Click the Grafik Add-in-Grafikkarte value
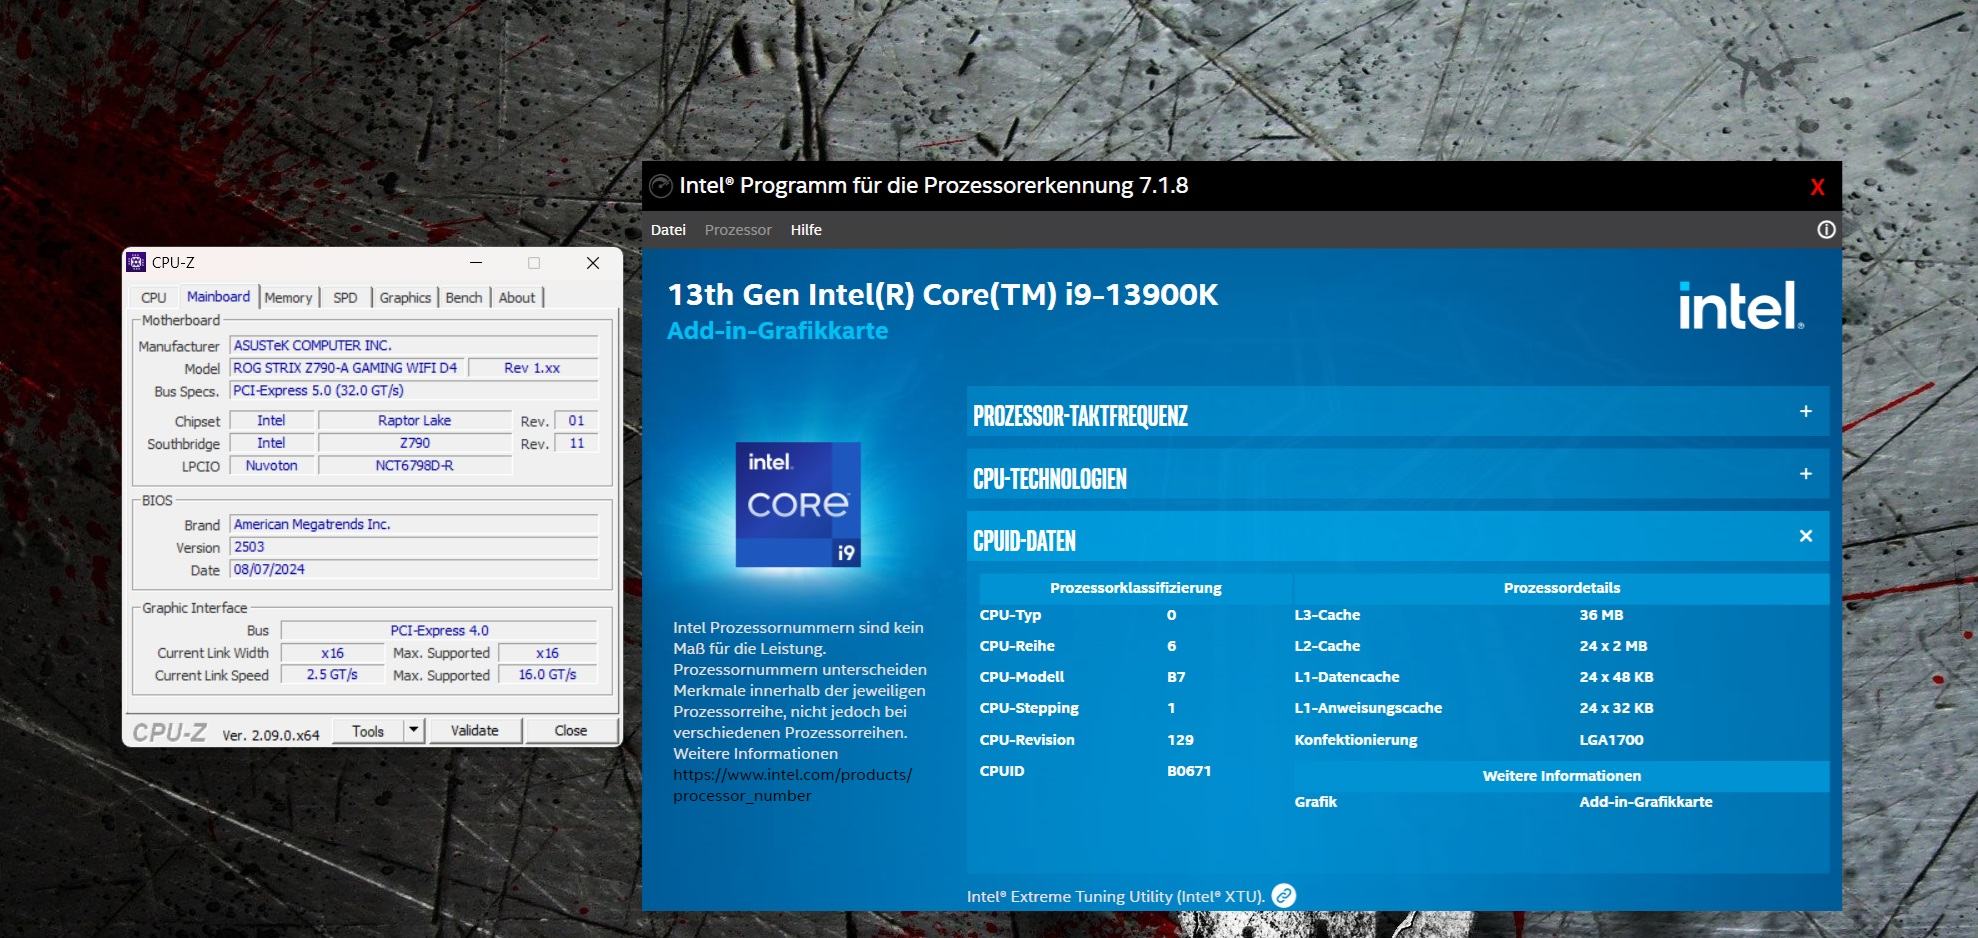This screenshot has height=938, width=1978. pos(1646,802)
